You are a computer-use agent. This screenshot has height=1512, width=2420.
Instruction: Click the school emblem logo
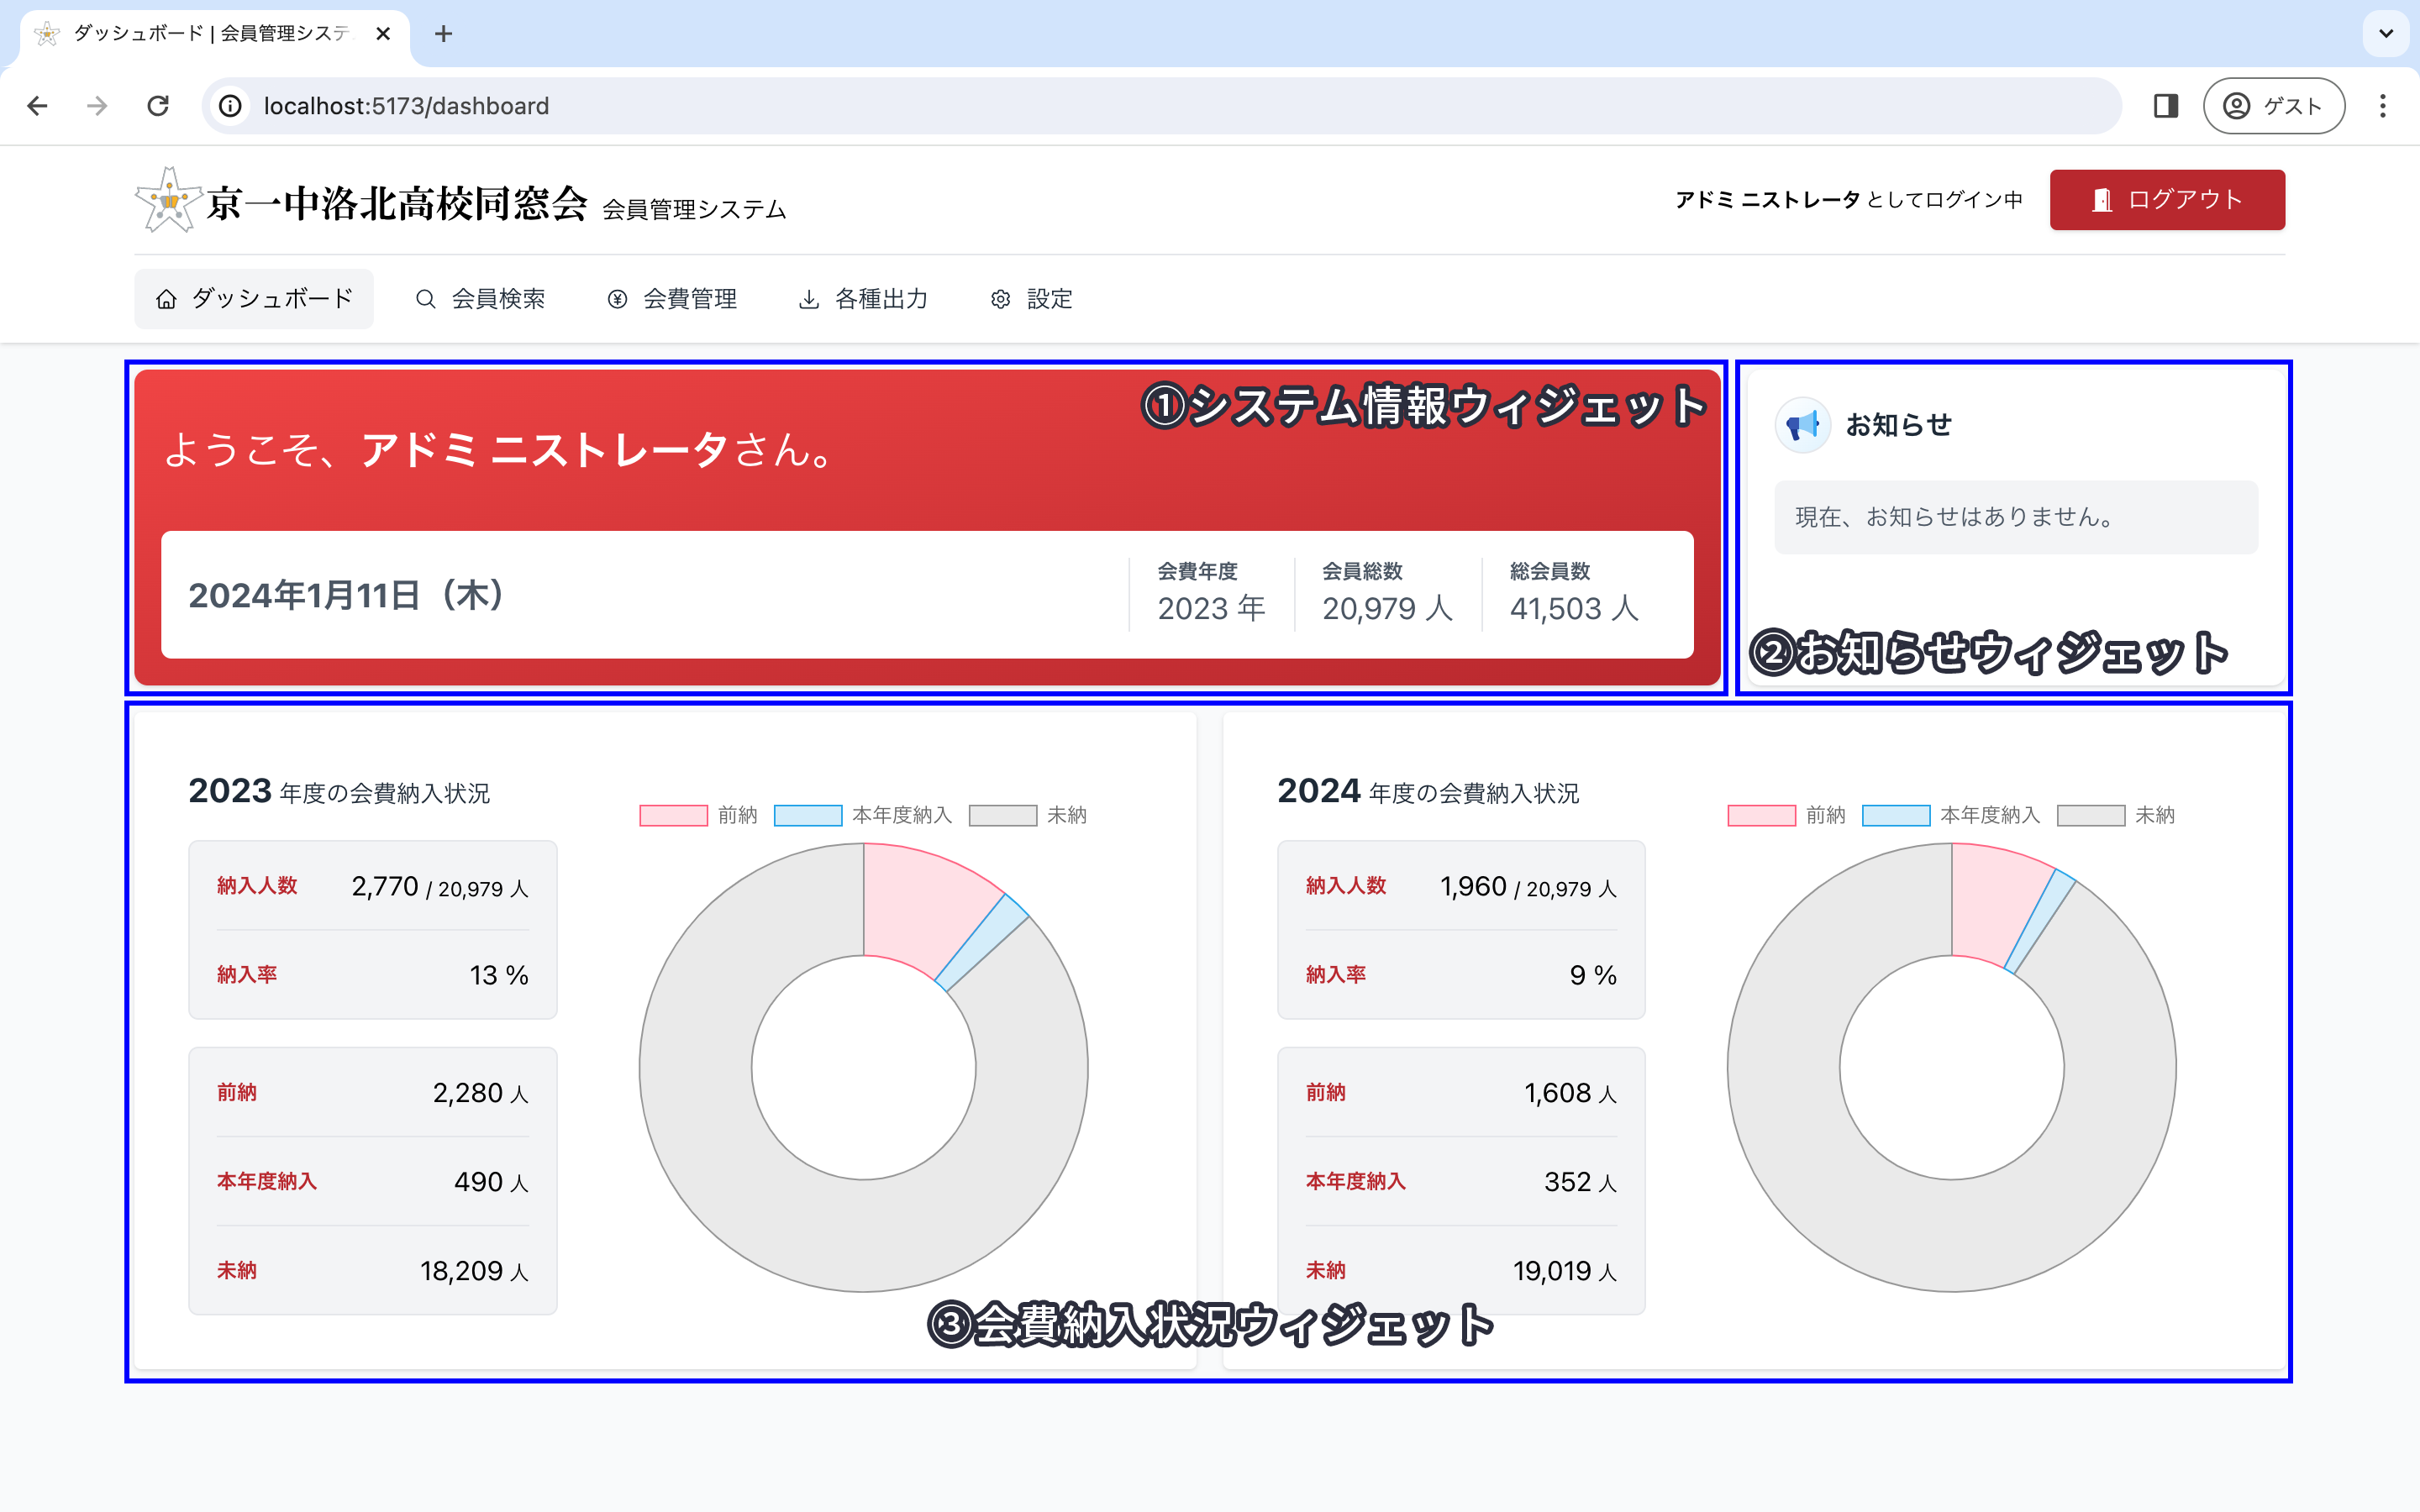coord(168,199)
